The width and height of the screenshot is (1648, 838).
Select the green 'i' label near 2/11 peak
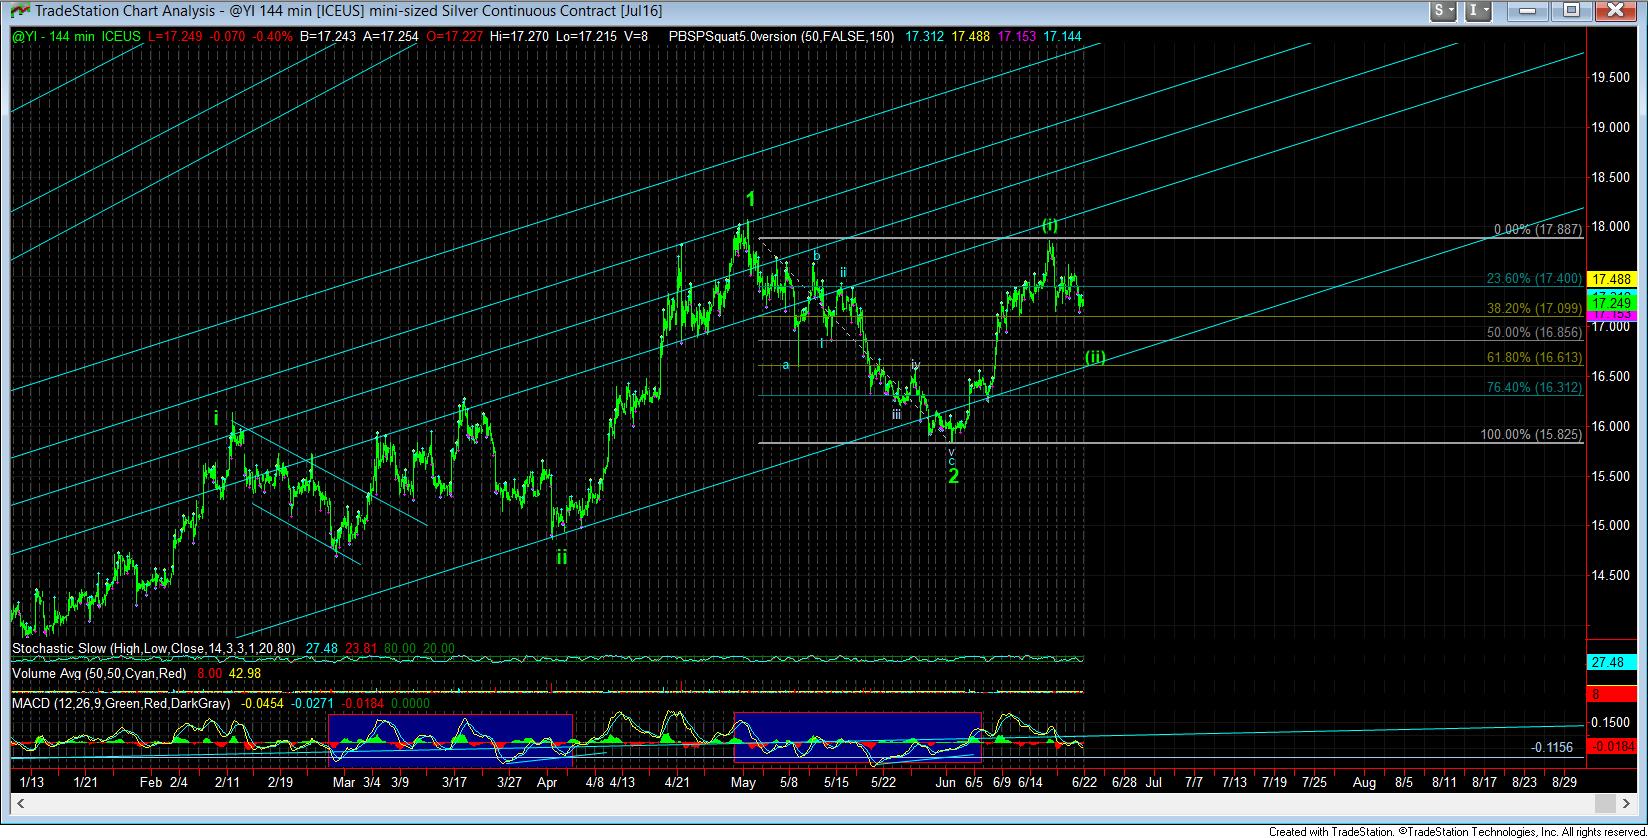coord(216,419)
